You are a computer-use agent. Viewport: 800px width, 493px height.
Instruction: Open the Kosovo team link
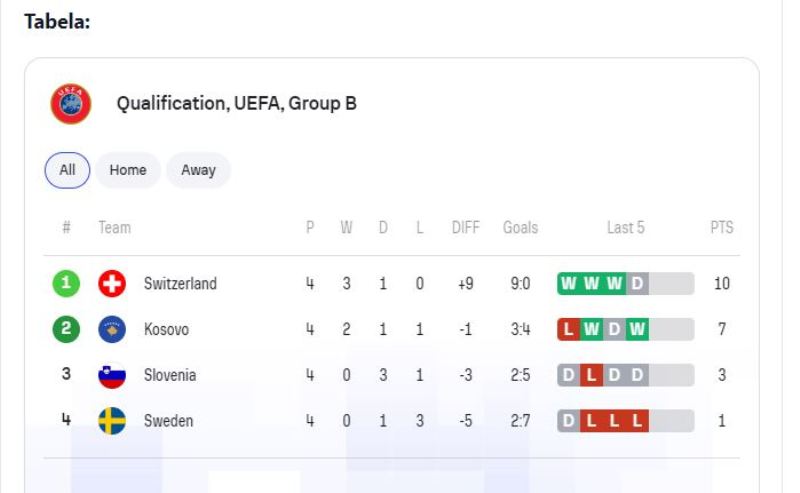click(x=166, y=330)
